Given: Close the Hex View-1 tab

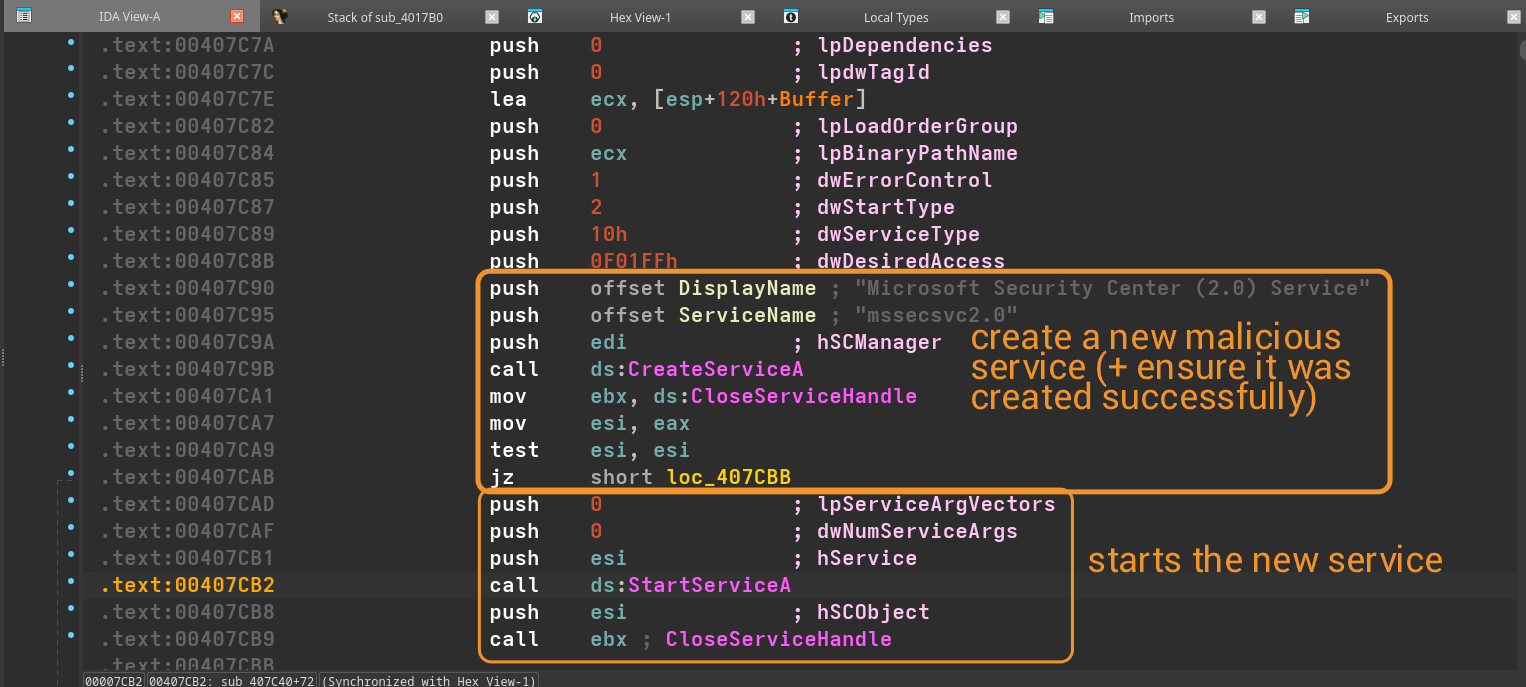Looking at the screenshot, I should (x=747, y=17).
